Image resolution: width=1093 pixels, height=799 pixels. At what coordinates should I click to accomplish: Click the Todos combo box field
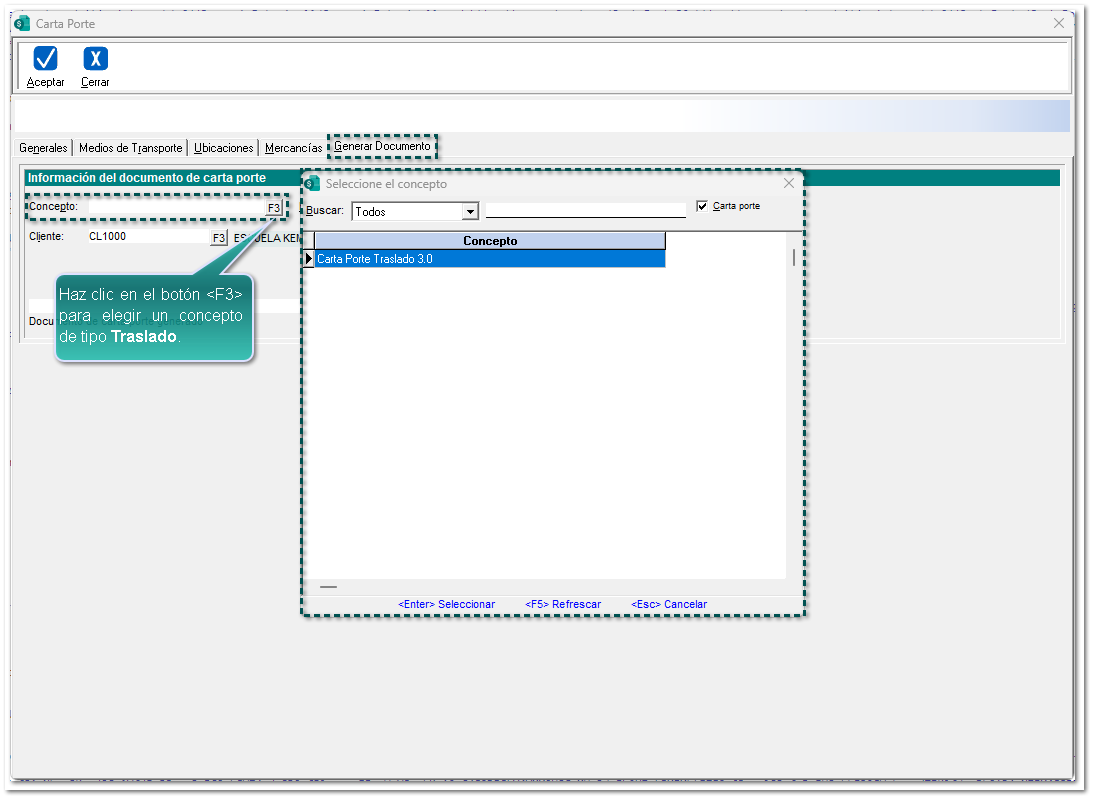[x=406, y=212]
